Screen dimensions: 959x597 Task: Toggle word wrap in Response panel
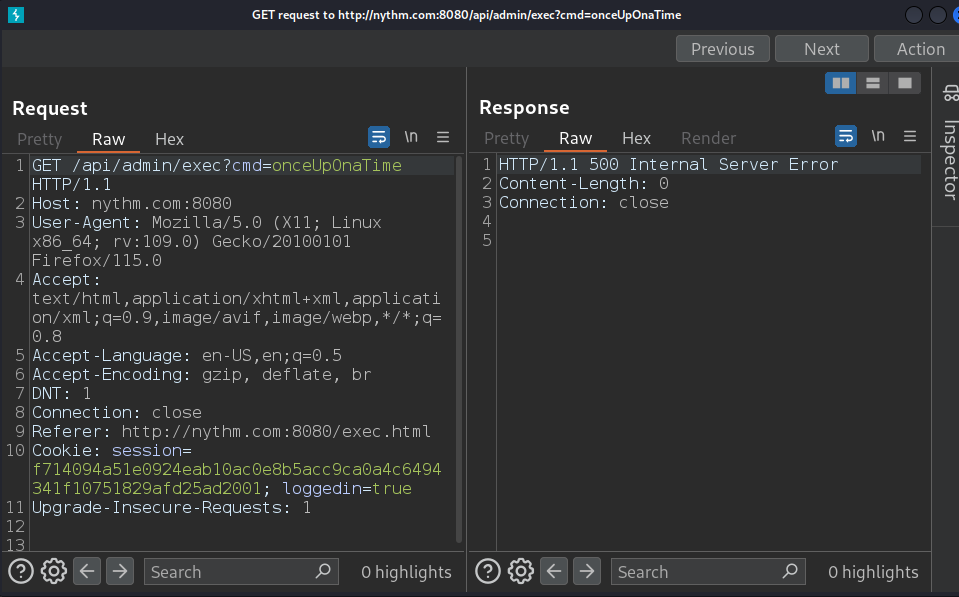846,137
